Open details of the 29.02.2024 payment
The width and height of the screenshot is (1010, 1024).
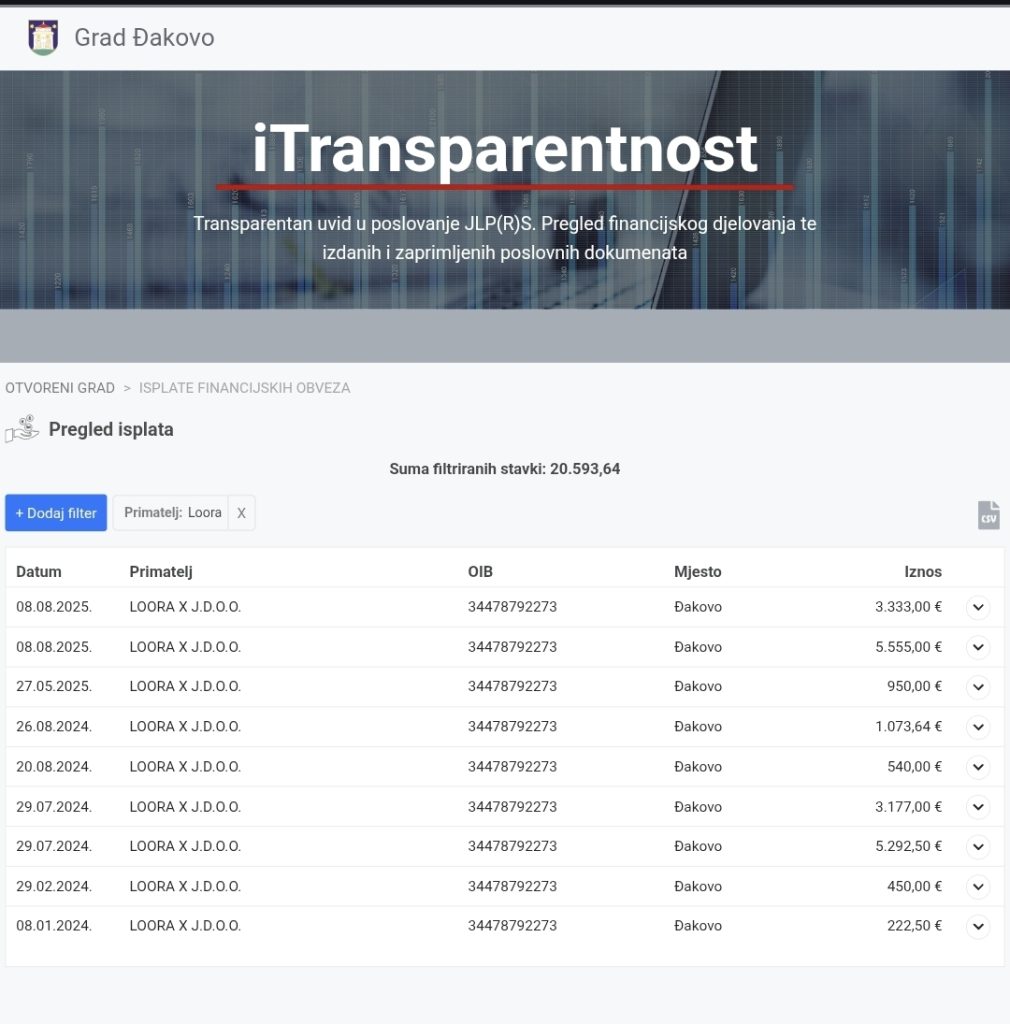[978, 887]
